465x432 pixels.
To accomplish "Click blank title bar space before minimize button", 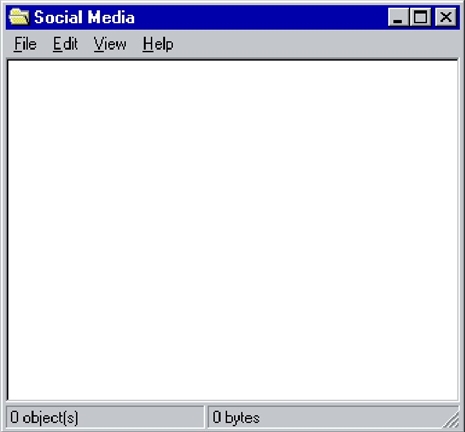I will pyautogui.click(x=260, y=17).
